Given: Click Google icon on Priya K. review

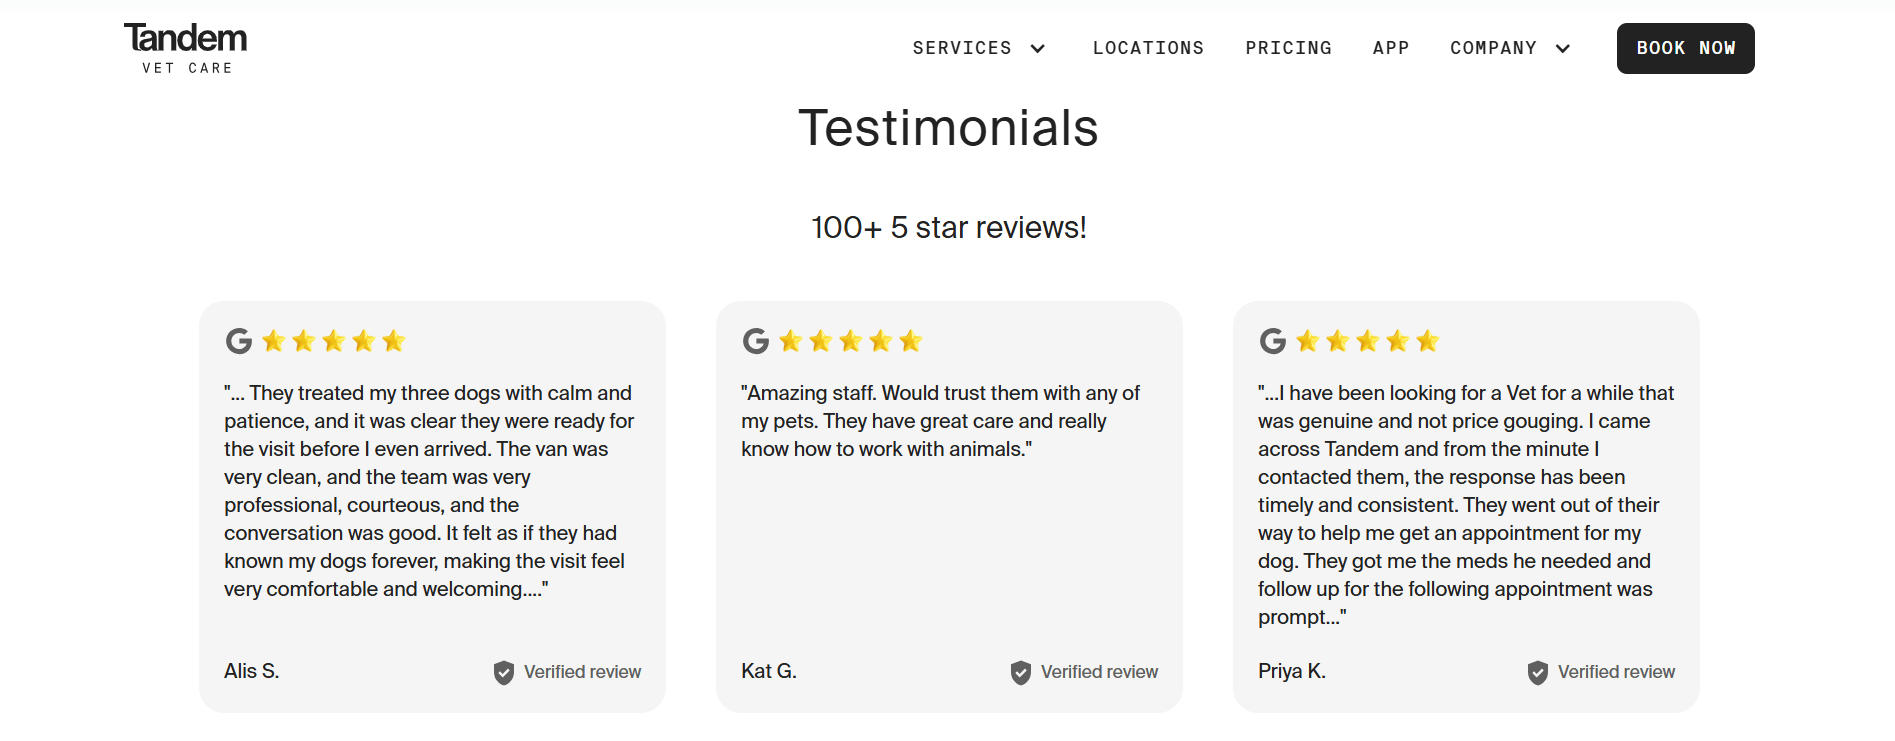Looking at the screenshot, I should coord(1273,341).
